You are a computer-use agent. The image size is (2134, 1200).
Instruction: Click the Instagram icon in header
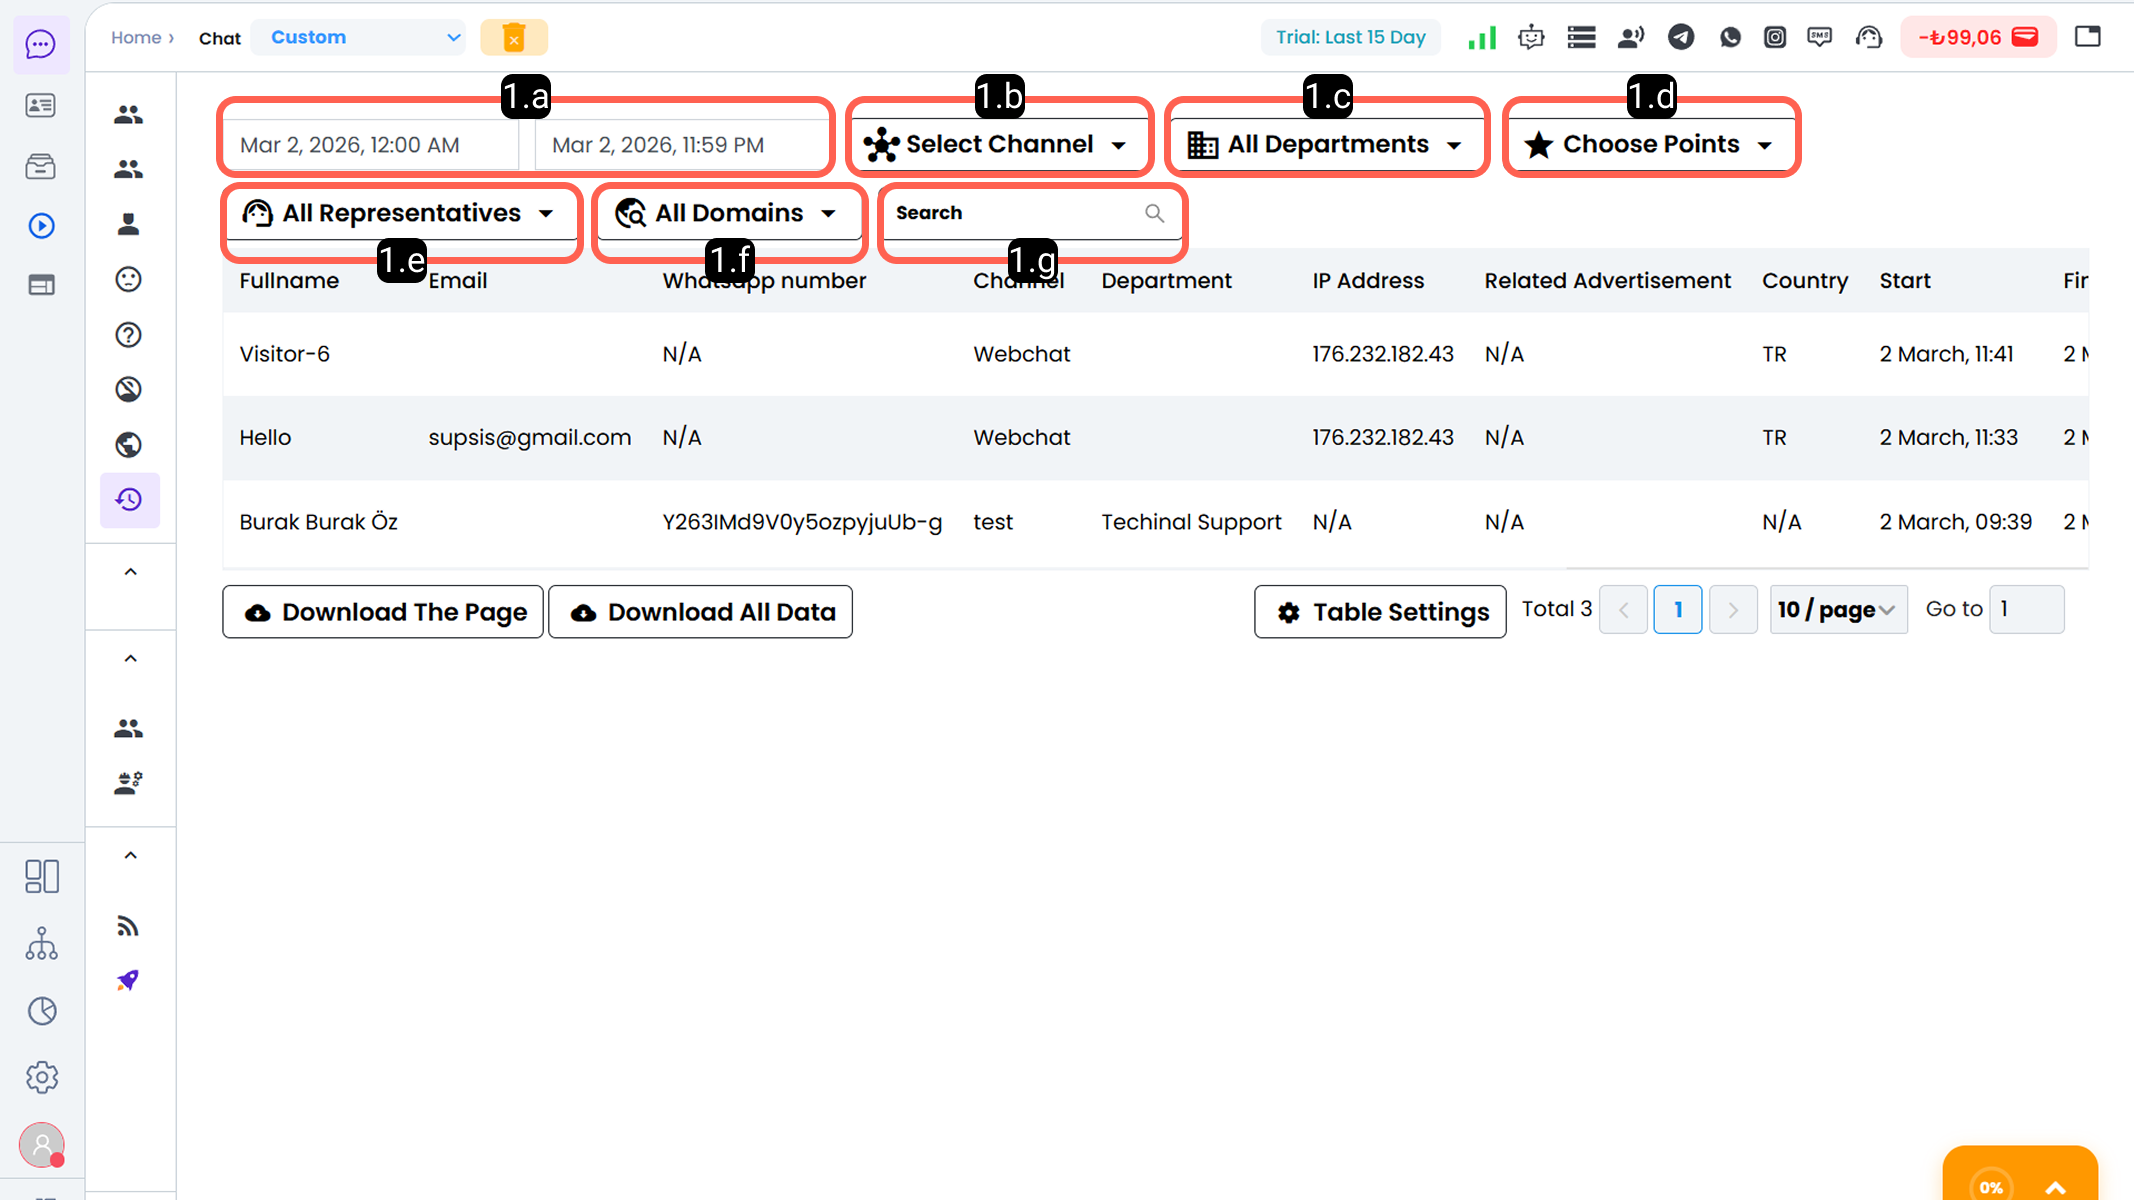[1775, 38]
